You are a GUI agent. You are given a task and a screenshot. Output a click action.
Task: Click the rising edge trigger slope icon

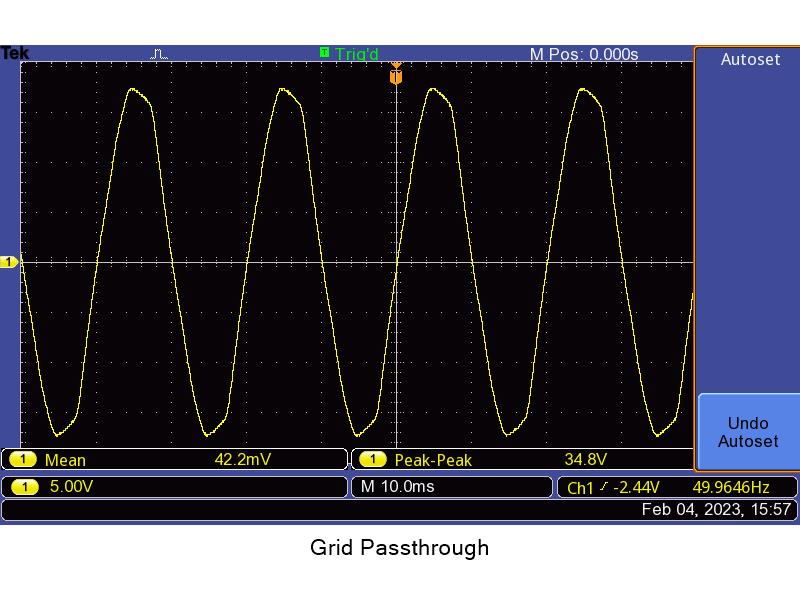pyautogui.click(x=604, y=487)
